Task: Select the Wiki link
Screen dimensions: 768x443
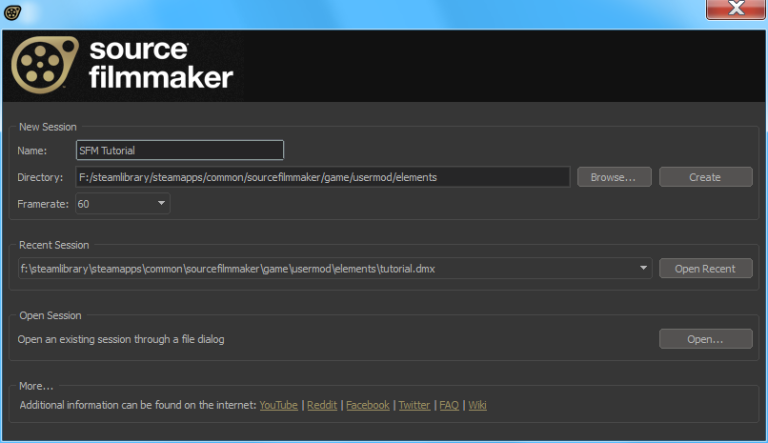Action: (x=477, y=405)
